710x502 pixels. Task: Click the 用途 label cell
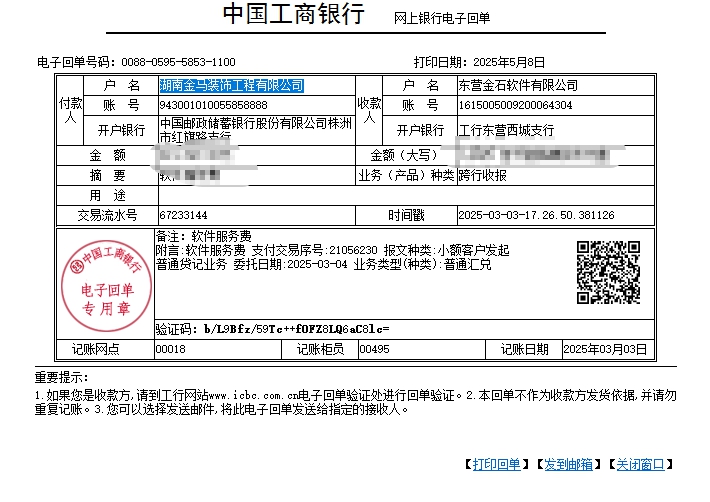click(107, 195)
